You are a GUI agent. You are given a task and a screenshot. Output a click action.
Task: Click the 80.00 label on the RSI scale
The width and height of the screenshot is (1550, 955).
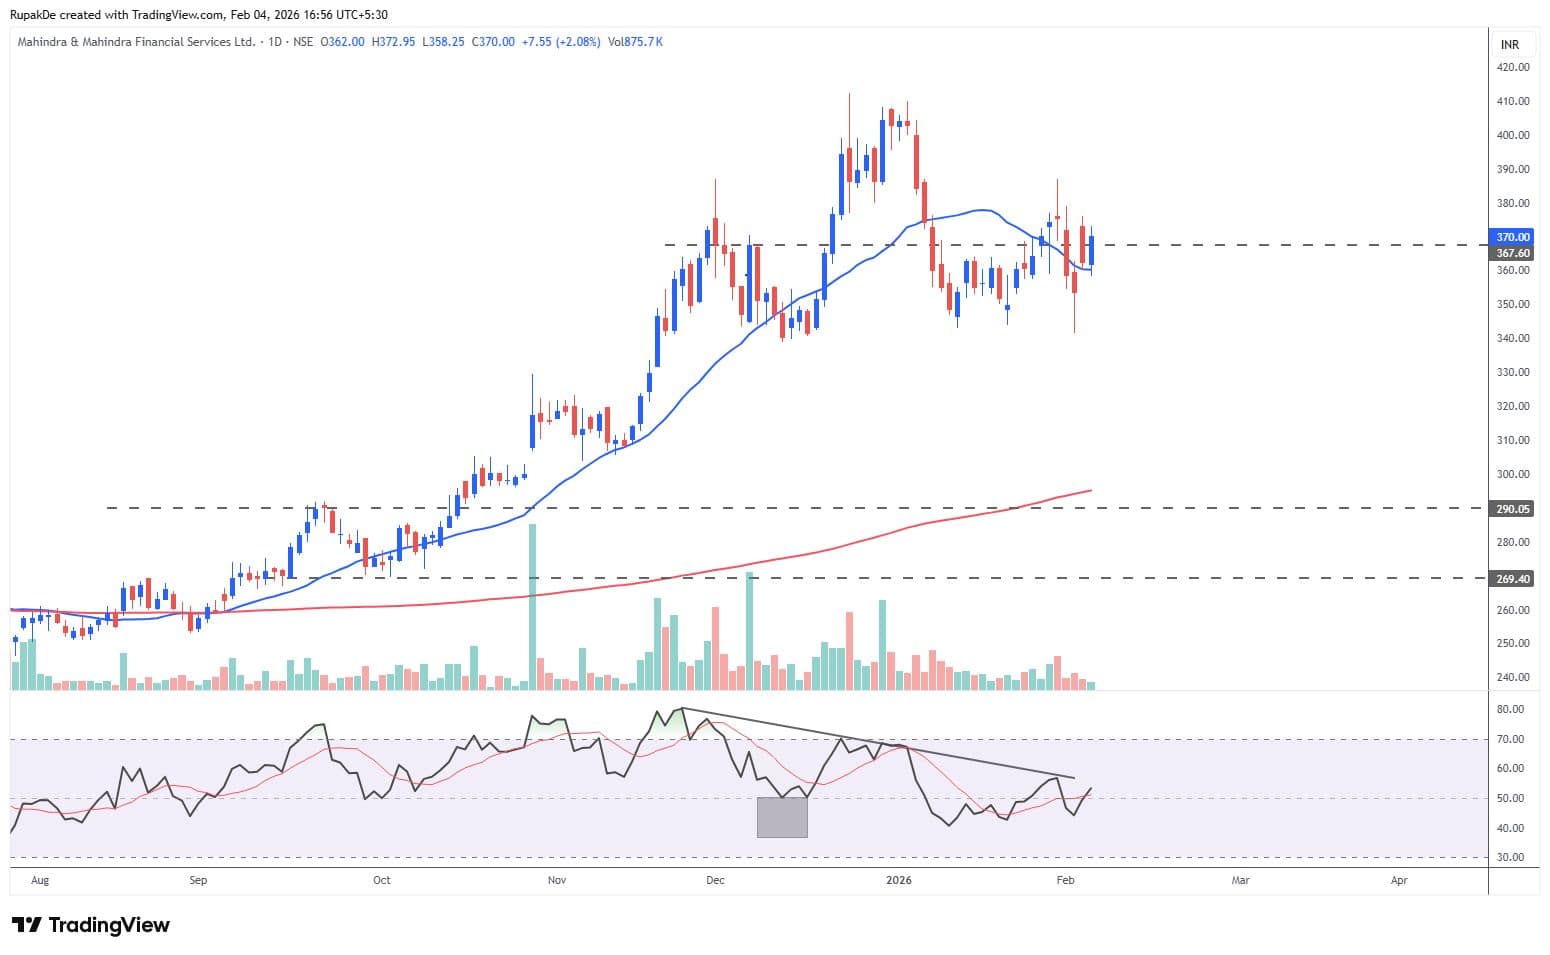[x=1510, y=709]
